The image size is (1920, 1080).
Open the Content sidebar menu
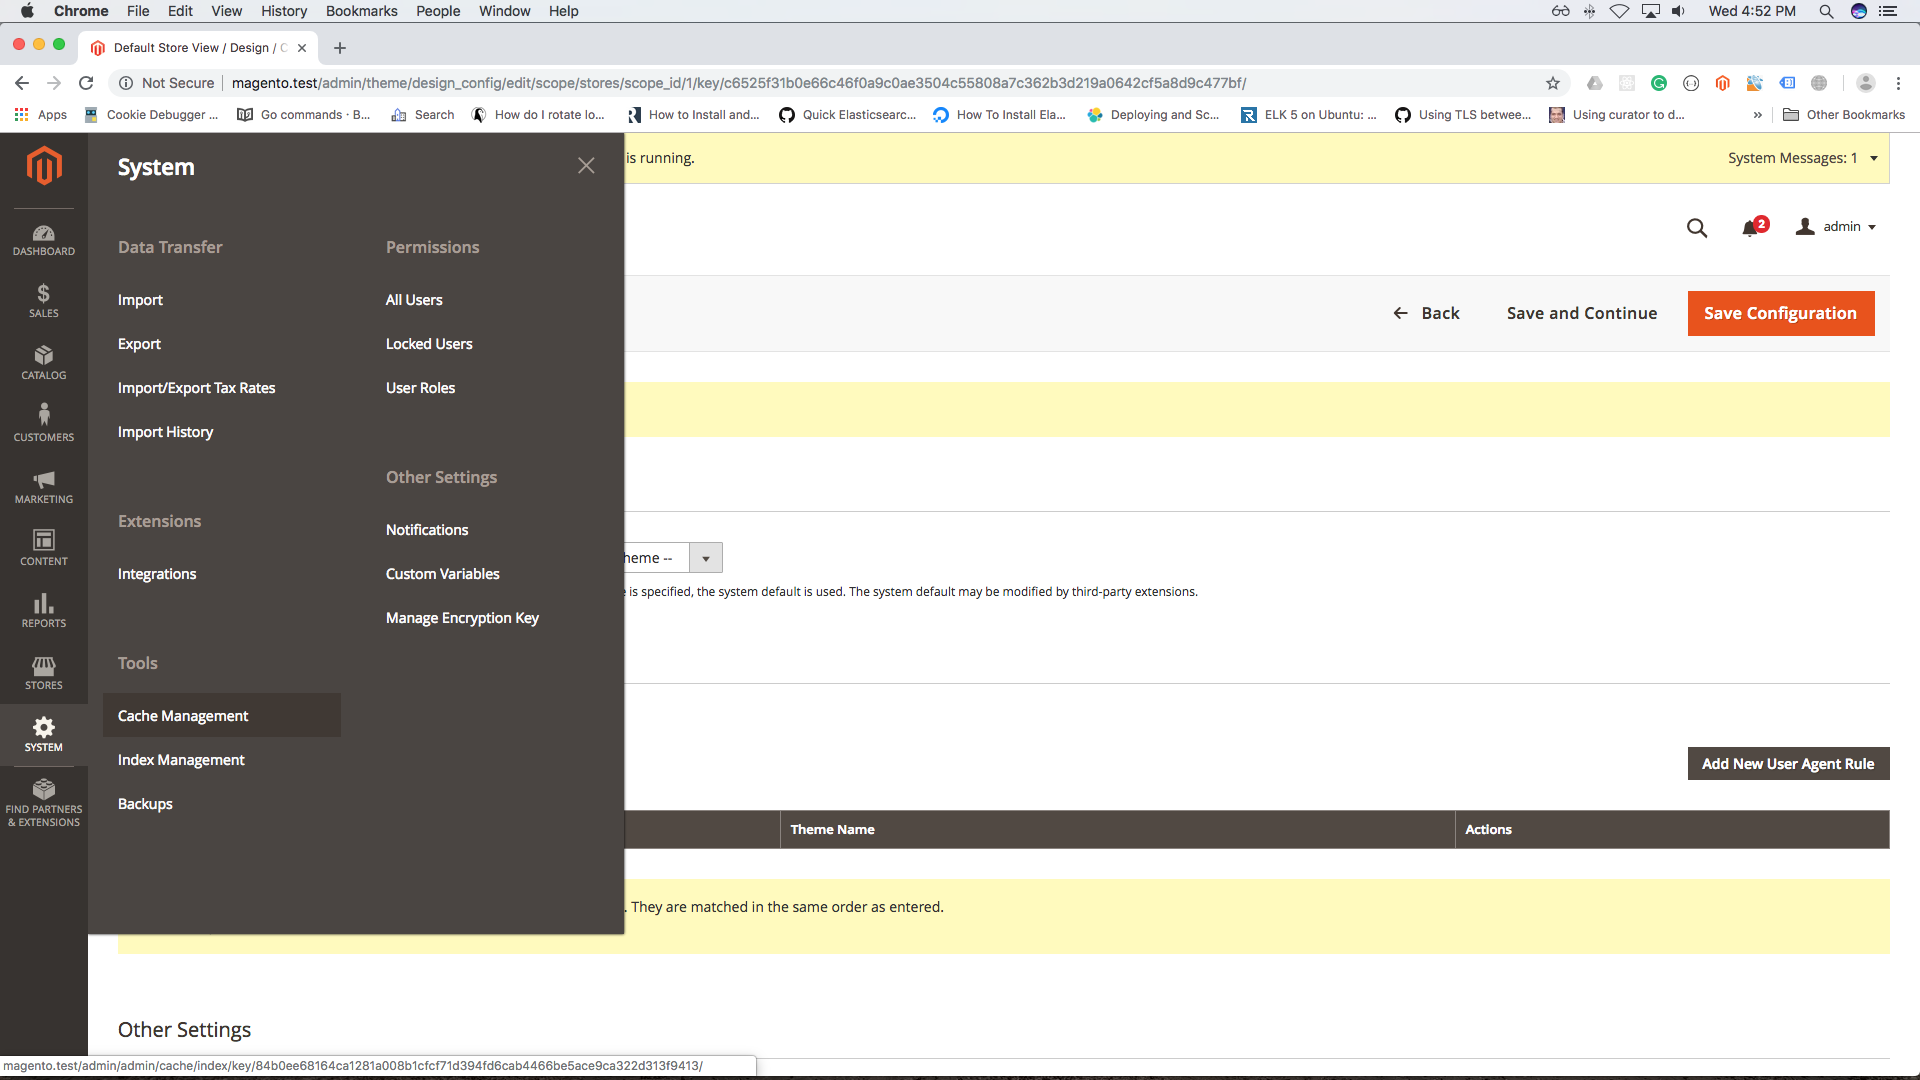point(43,548)
